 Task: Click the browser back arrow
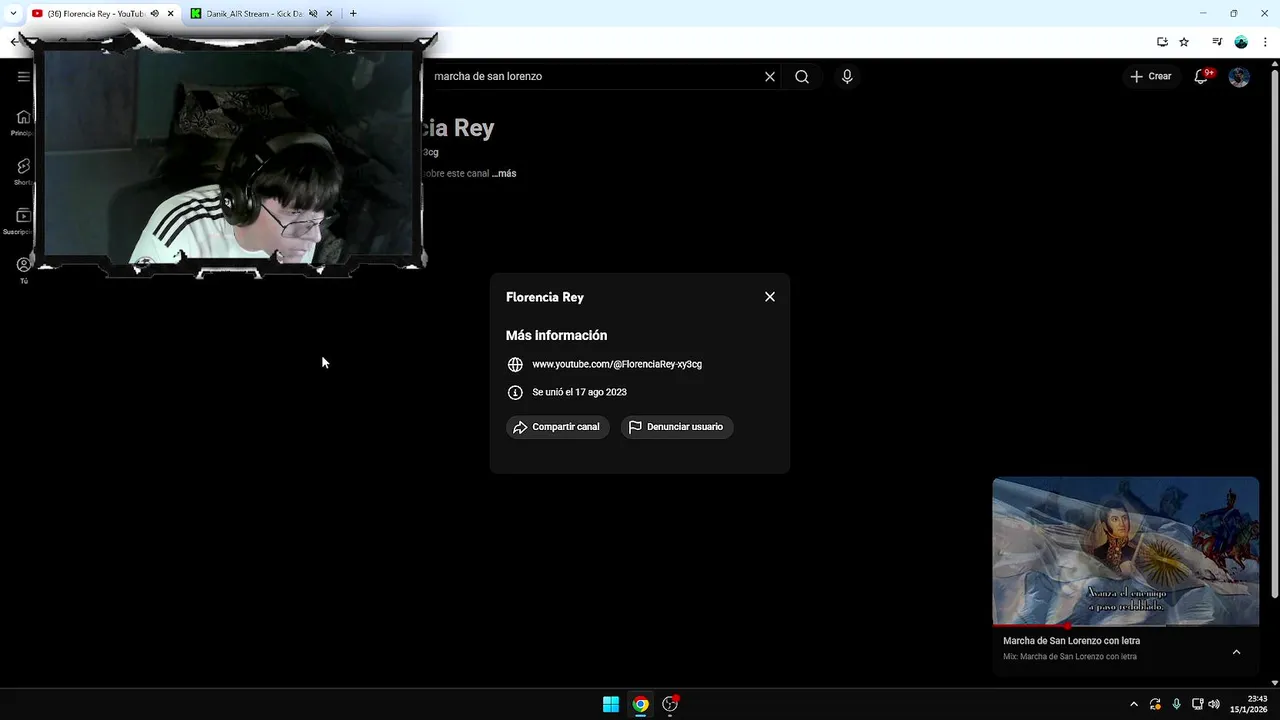tap(14, 42)
